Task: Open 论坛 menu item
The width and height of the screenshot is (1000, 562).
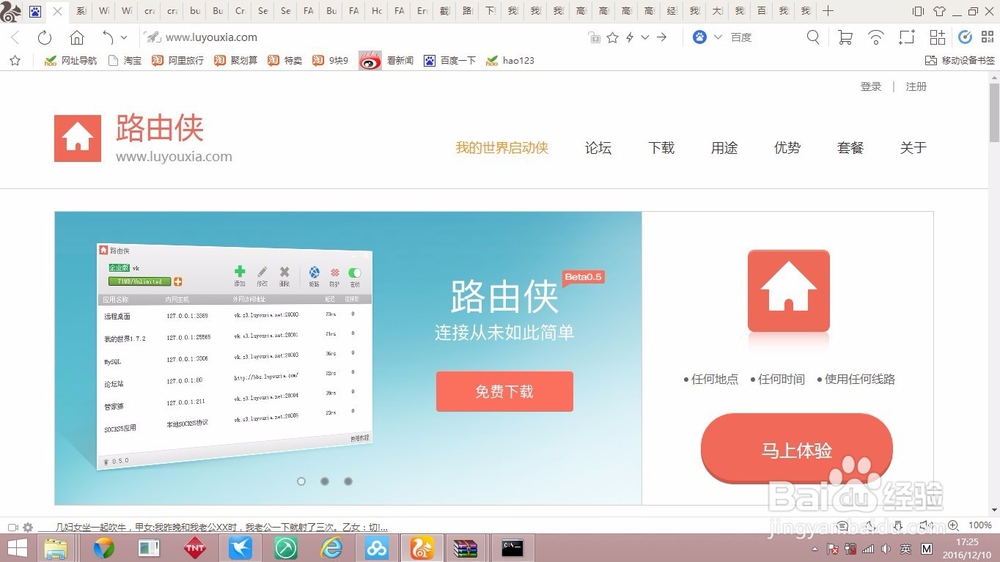Action: coord(598,148)
